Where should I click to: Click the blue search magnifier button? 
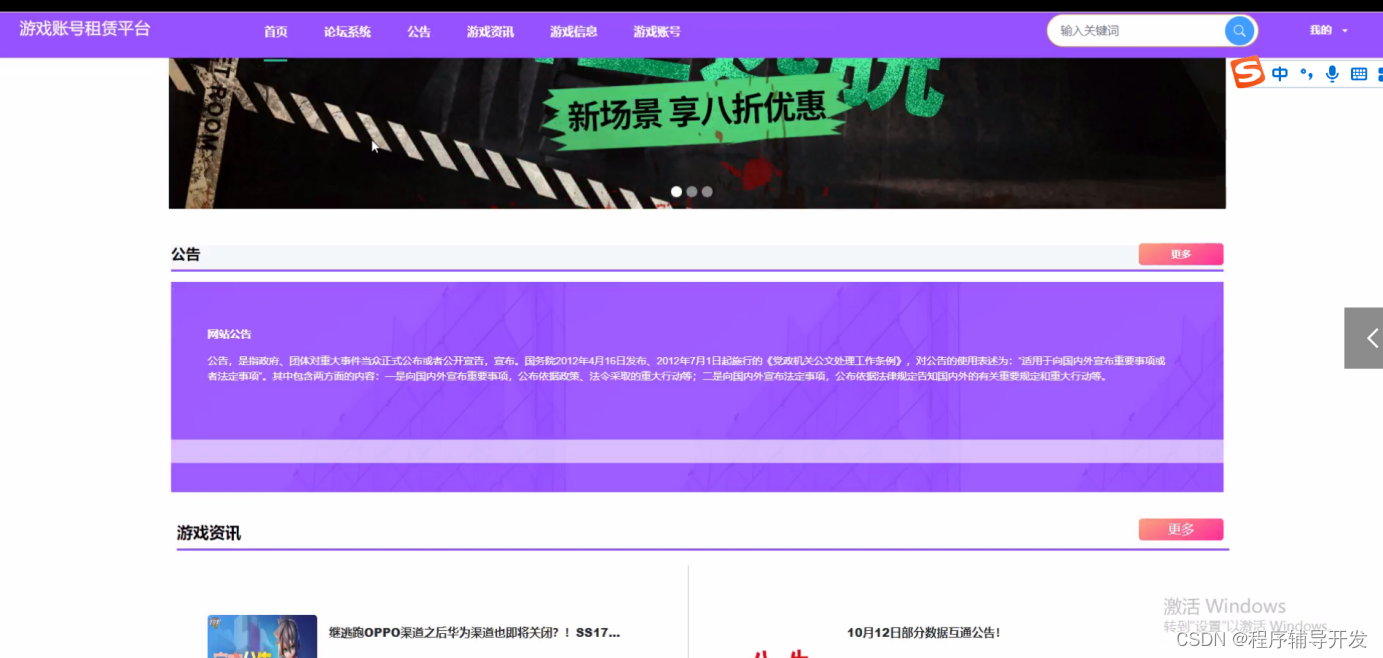[x=1239, y=31]
